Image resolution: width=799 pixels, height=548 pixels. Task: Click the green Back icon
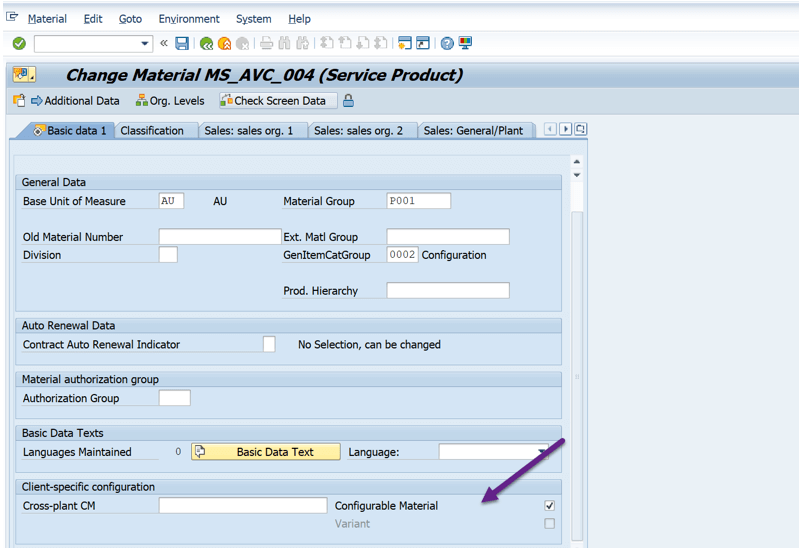(x=206, y=44)
